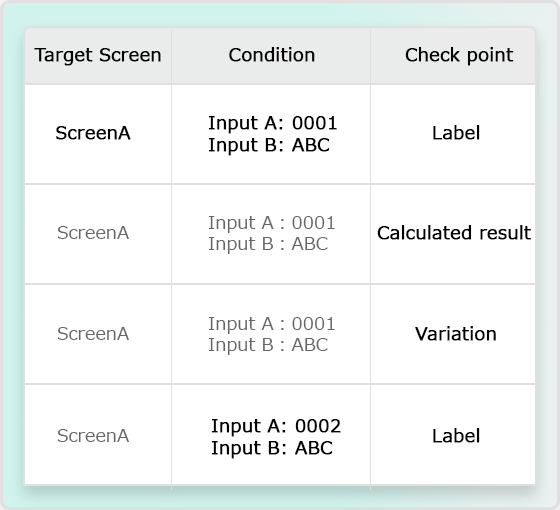Click grayed 'Input A : 0001' in Variation row

click(x=272, y=324)
